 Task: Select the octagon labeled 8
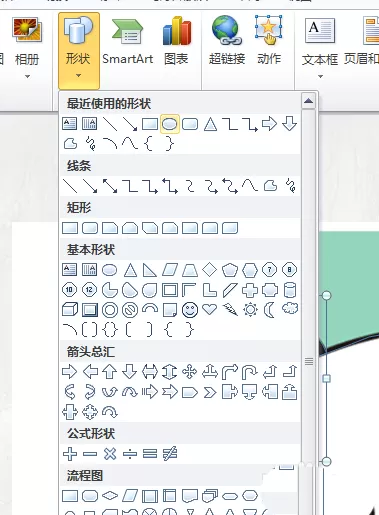tap(289, 270)
